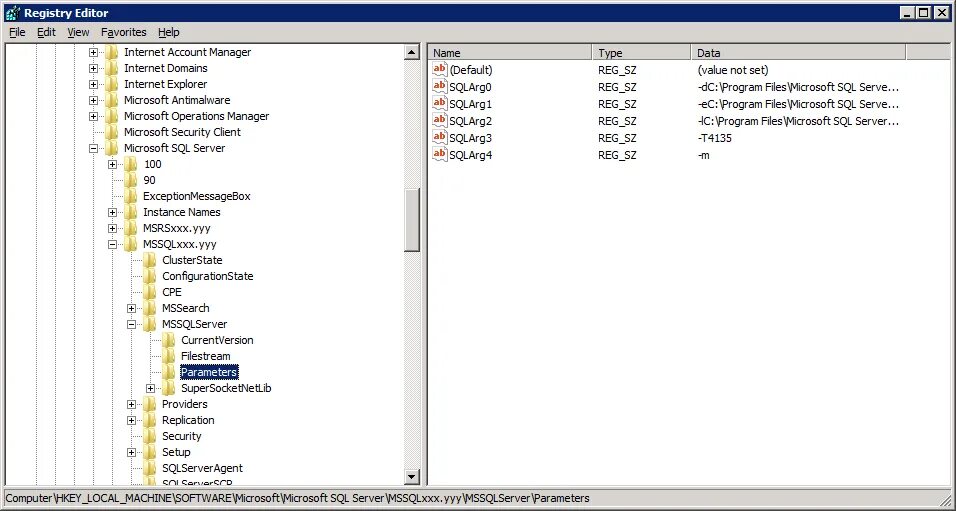Image resolution: width=956 pixels, height=511 pixels.
Task: Expand the Internet Explorer key
Action: 93,84
